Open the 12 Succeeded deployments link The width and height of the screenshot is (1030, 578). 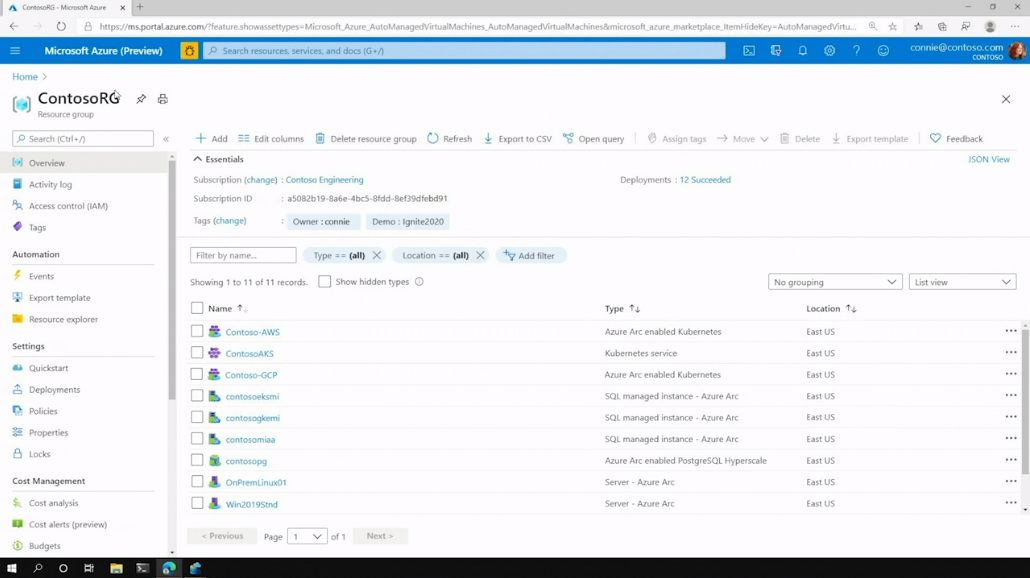[x=704, y=180]
